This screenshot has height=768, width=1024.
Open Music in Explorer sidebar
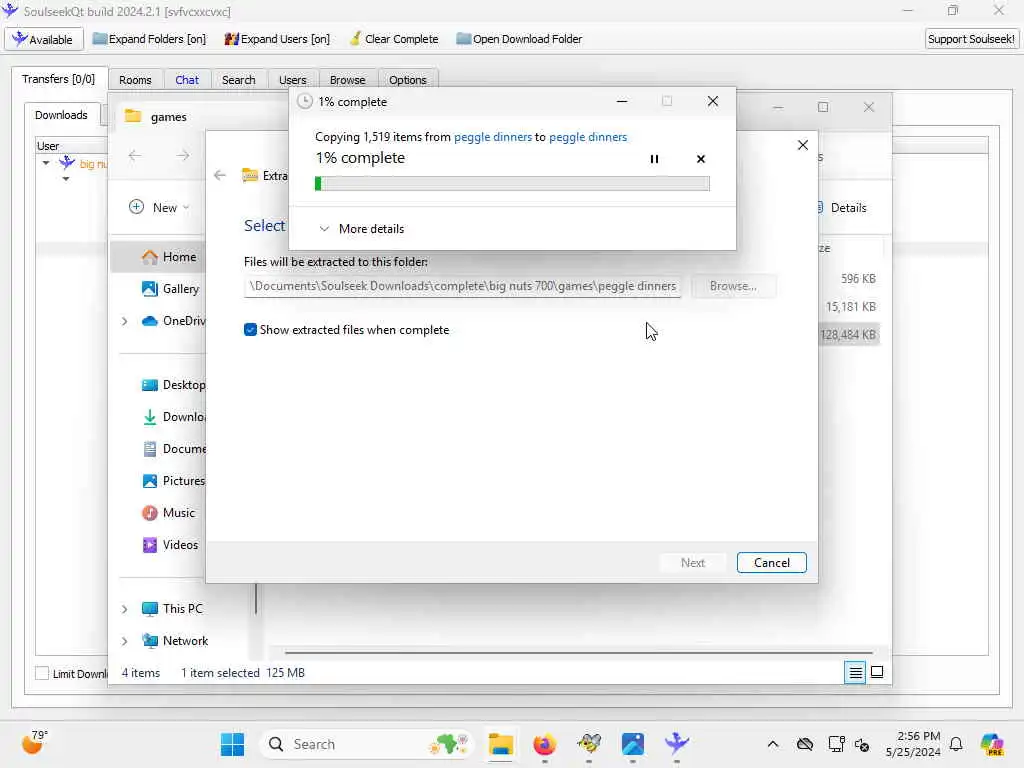coord(168,513)
